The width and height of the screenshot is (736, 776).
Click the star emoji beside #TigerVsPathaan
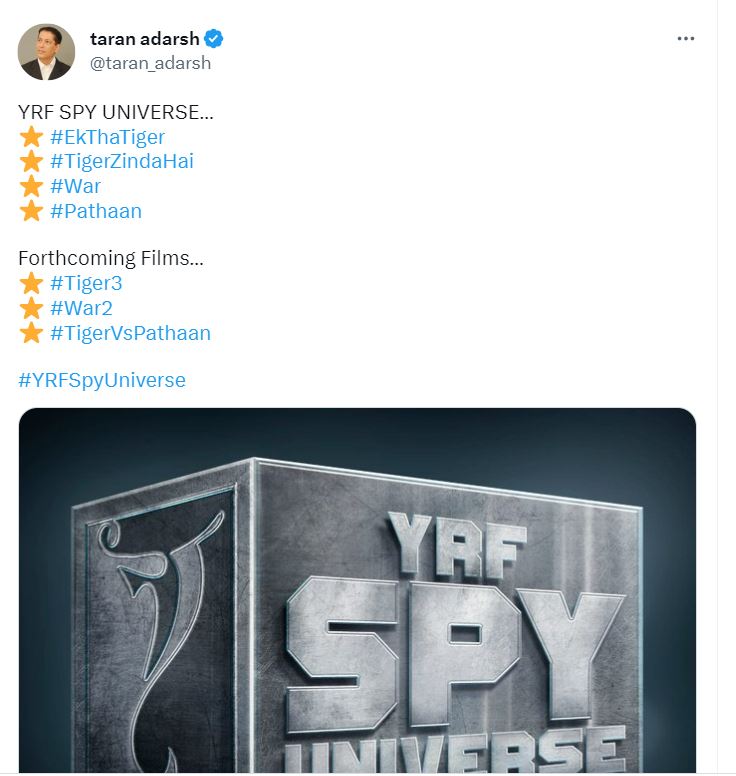(x=31, y=333)
